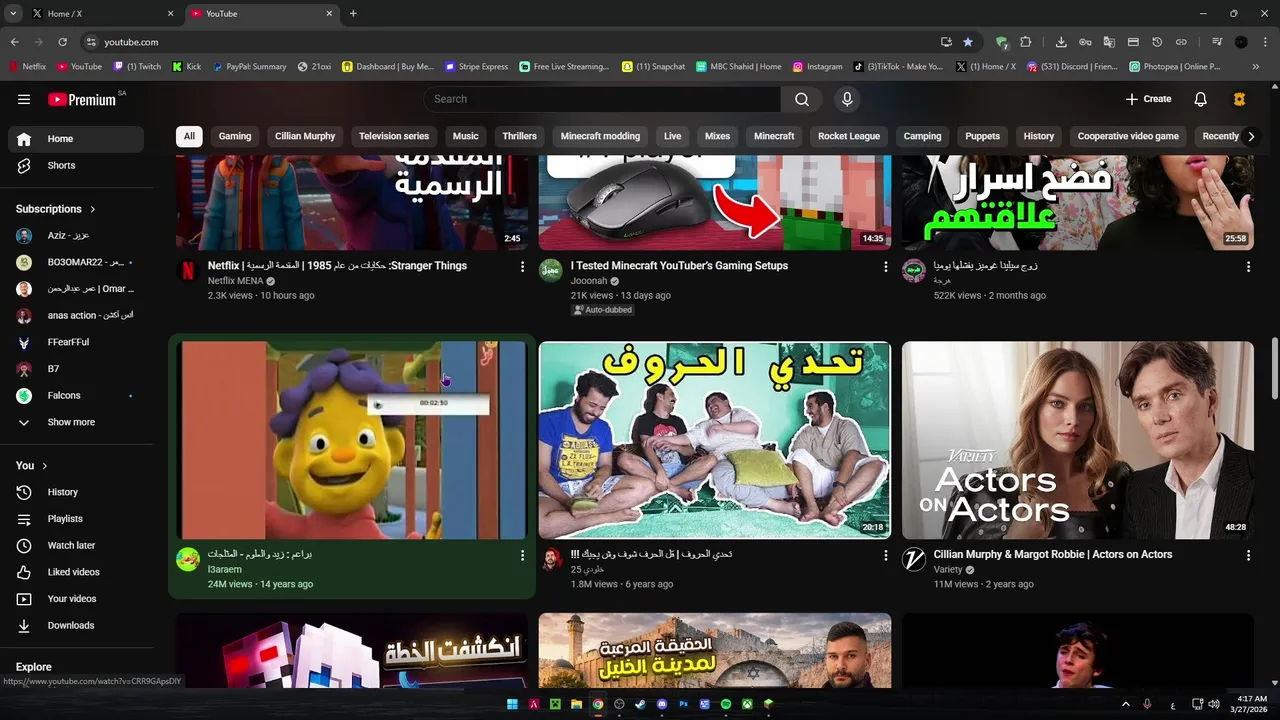Viewport: 1280px width, 720px height.
Task: Click the Variety channel name link
Action: click(x=948, y=570)
